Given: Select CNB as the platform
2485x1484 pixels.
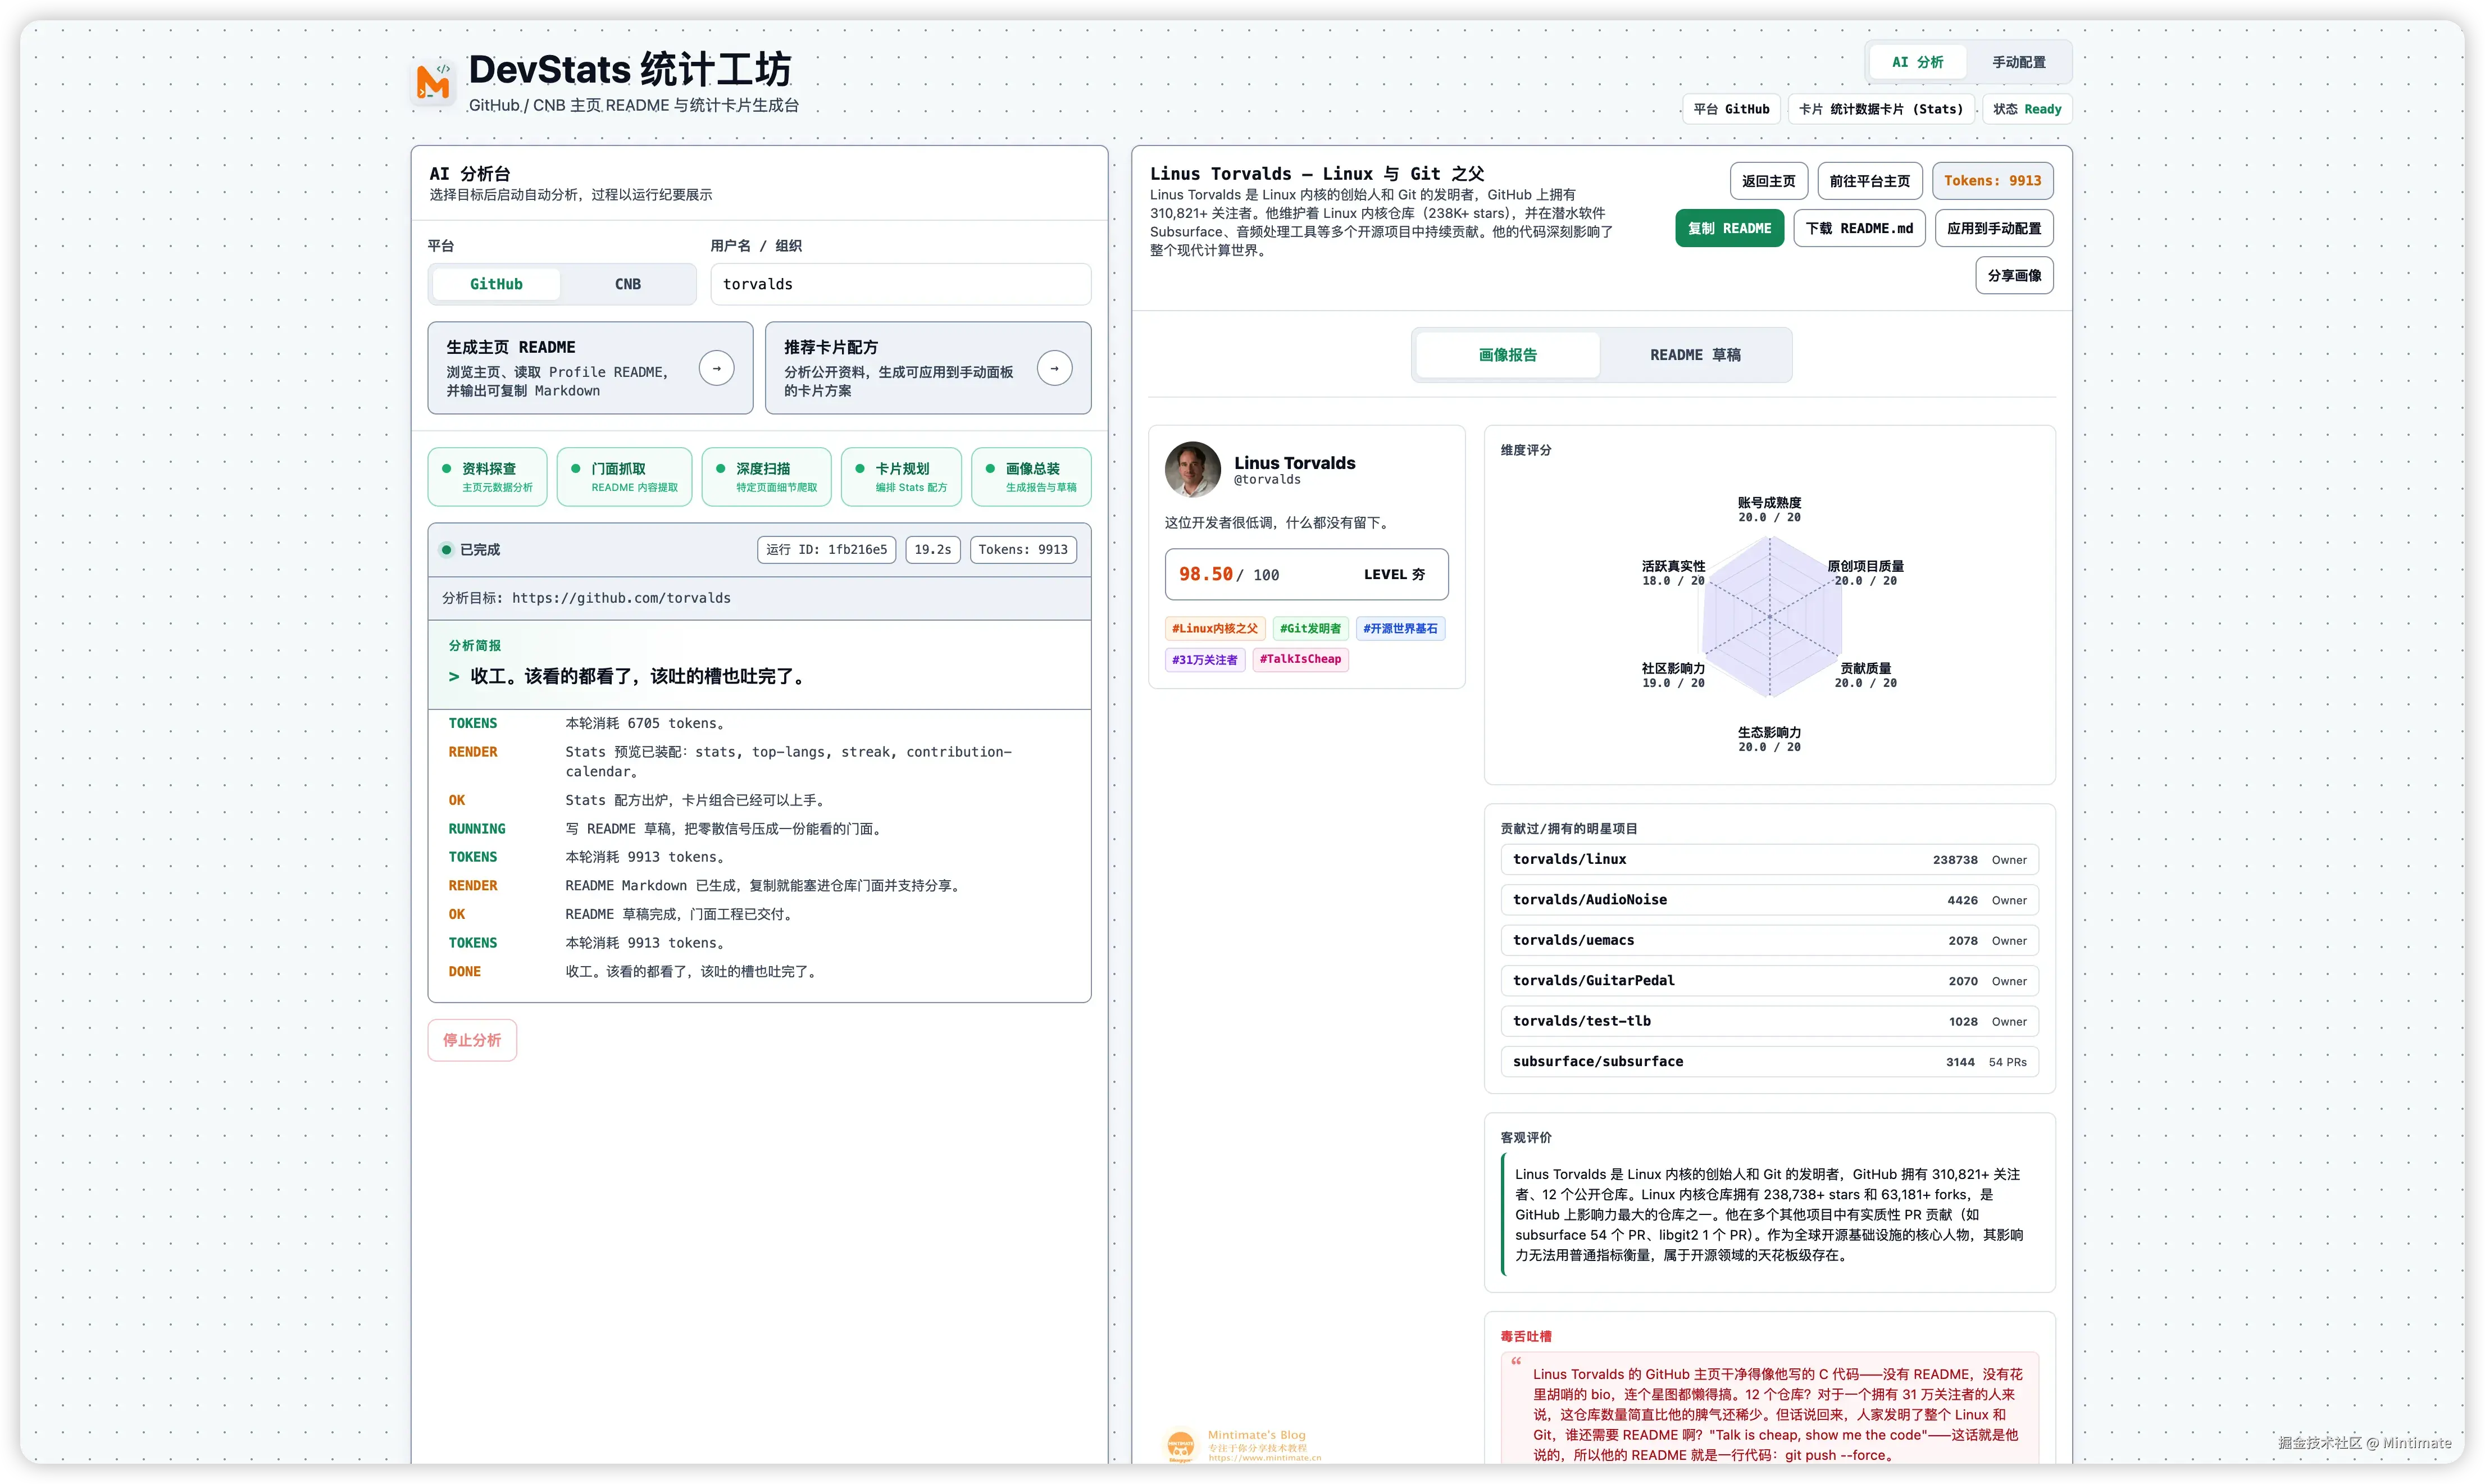Looking at the screenshot, I should pos(627,284).
